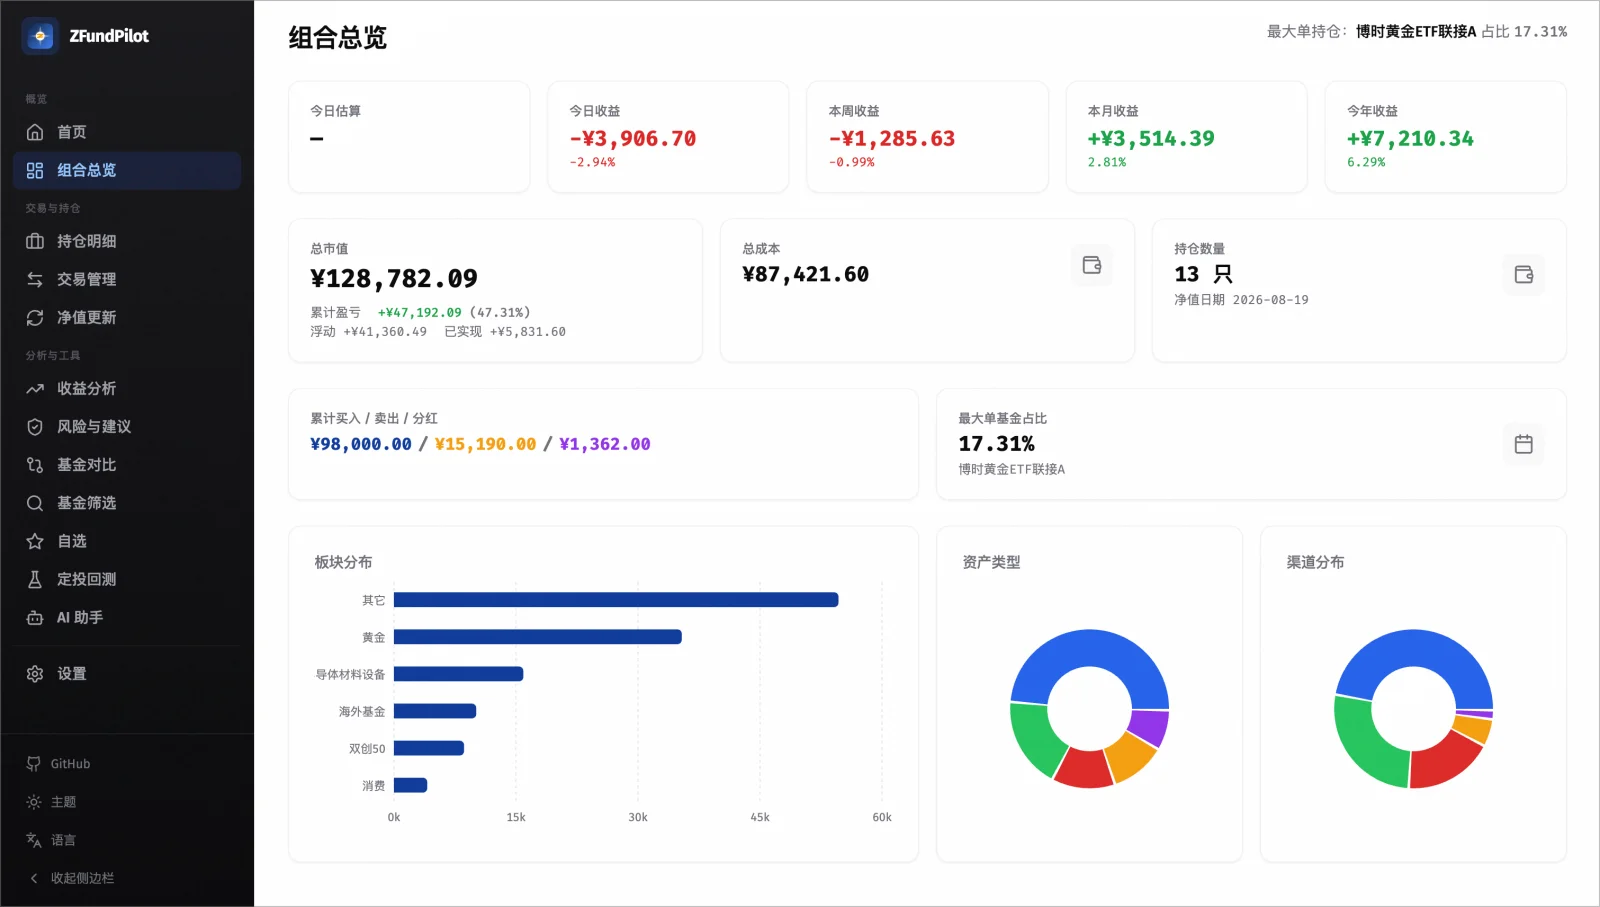Click the 分红 amount ¥1,362.00
Screen dimensions: 1600x907
[605, 444]
